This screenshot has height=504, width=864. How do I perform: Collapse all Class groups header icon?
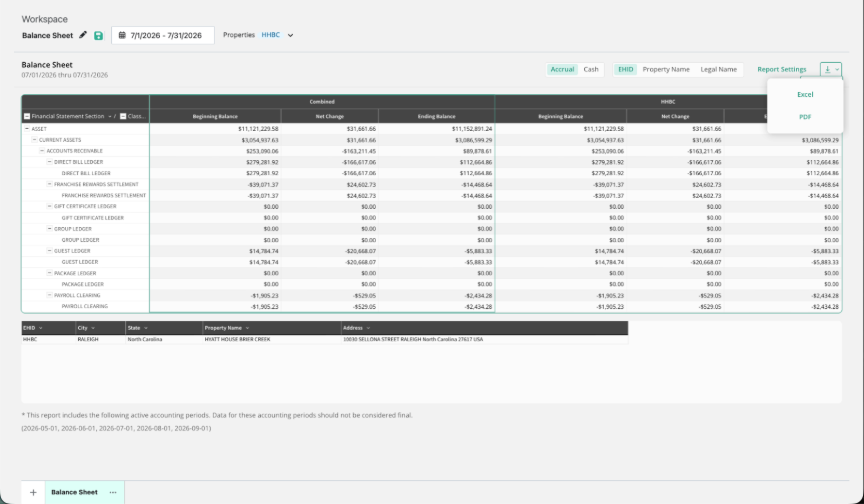click(x=123, y=116)
